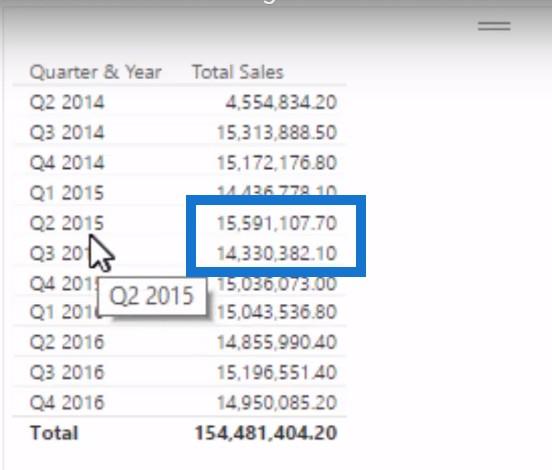This screenshot has height=470, width=552.
Task: Click the Q2 2015 row label
Action: tap(67, 223)
